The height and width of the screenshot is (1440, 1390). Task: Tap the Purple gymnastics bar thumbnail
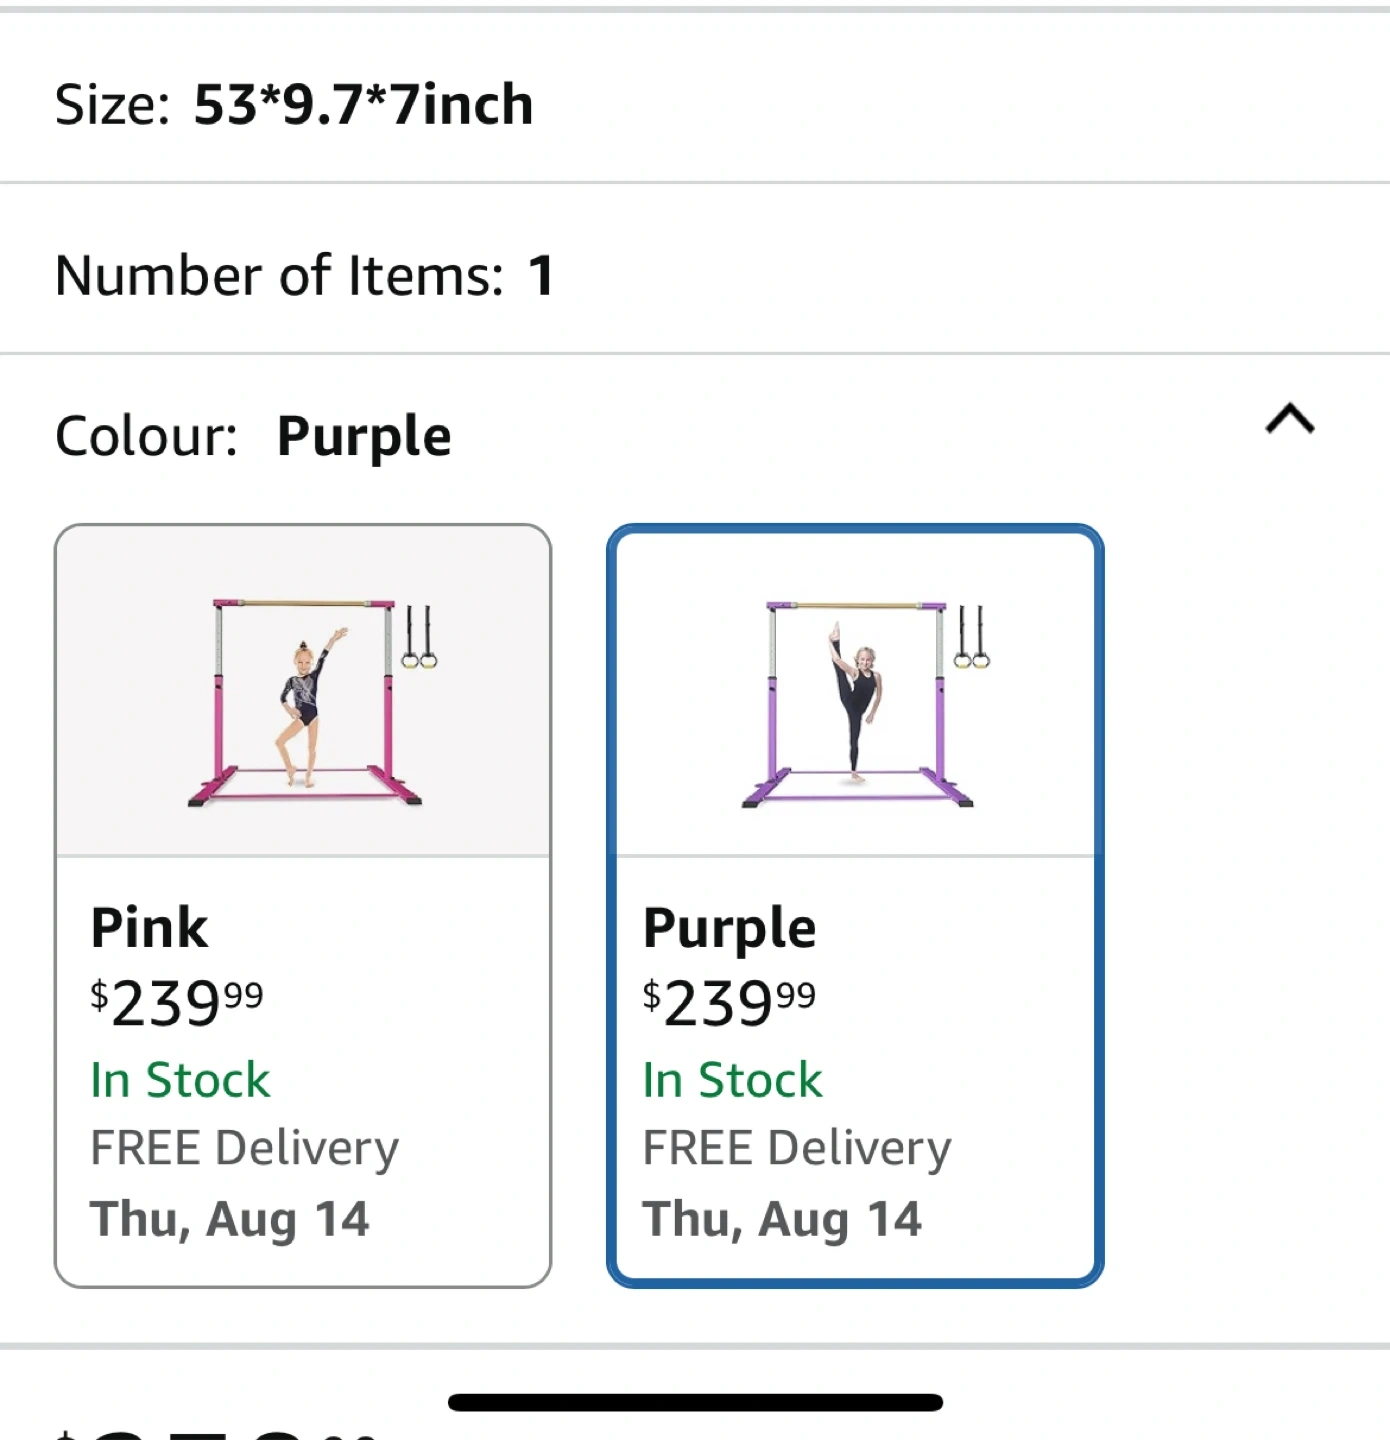(856, 700)
